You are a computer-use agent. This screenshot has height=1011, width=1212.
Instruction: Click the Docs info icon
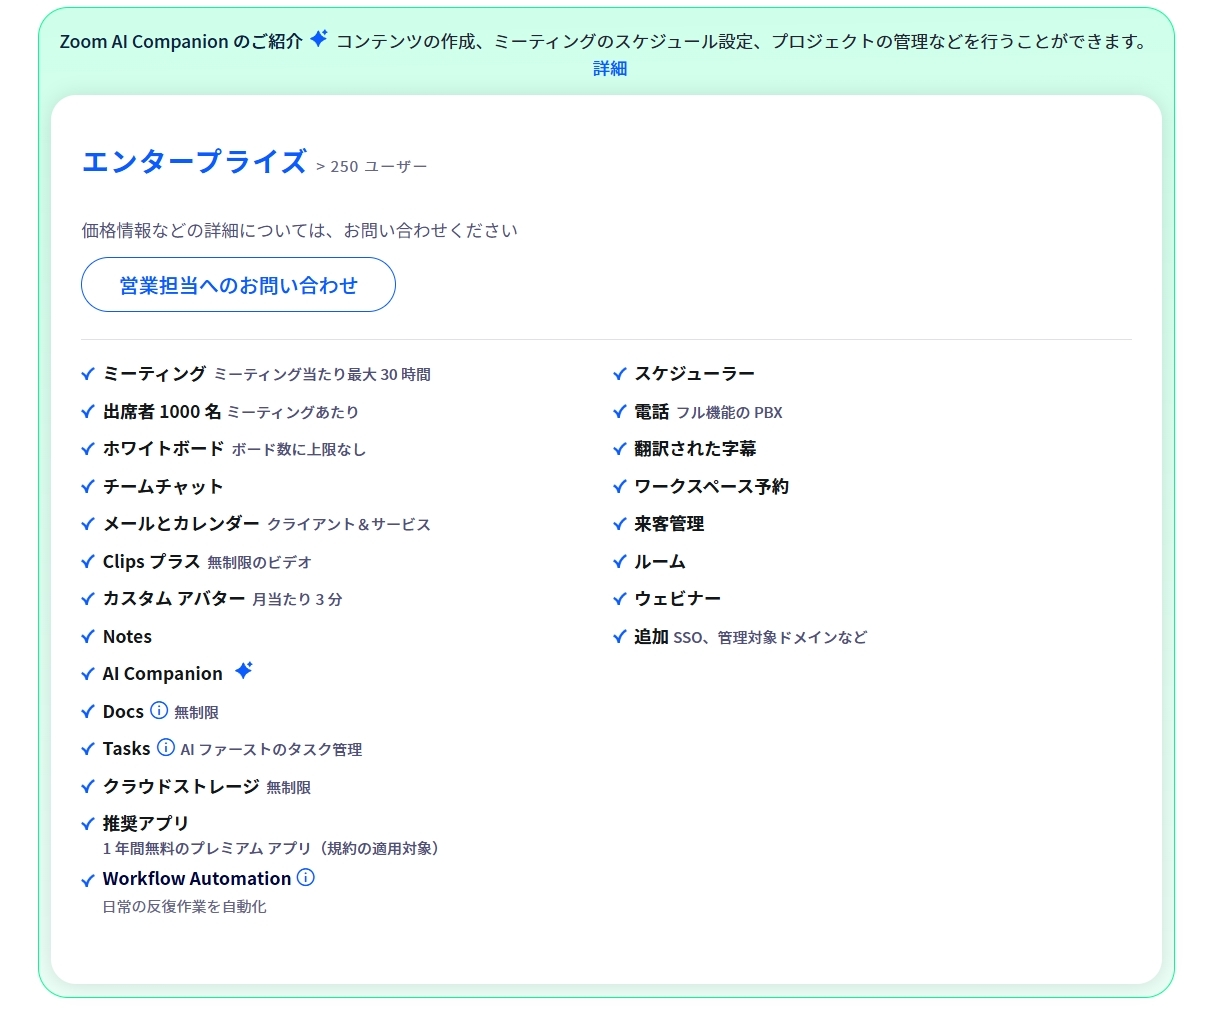pyautogui.click(x=159, y=711)
